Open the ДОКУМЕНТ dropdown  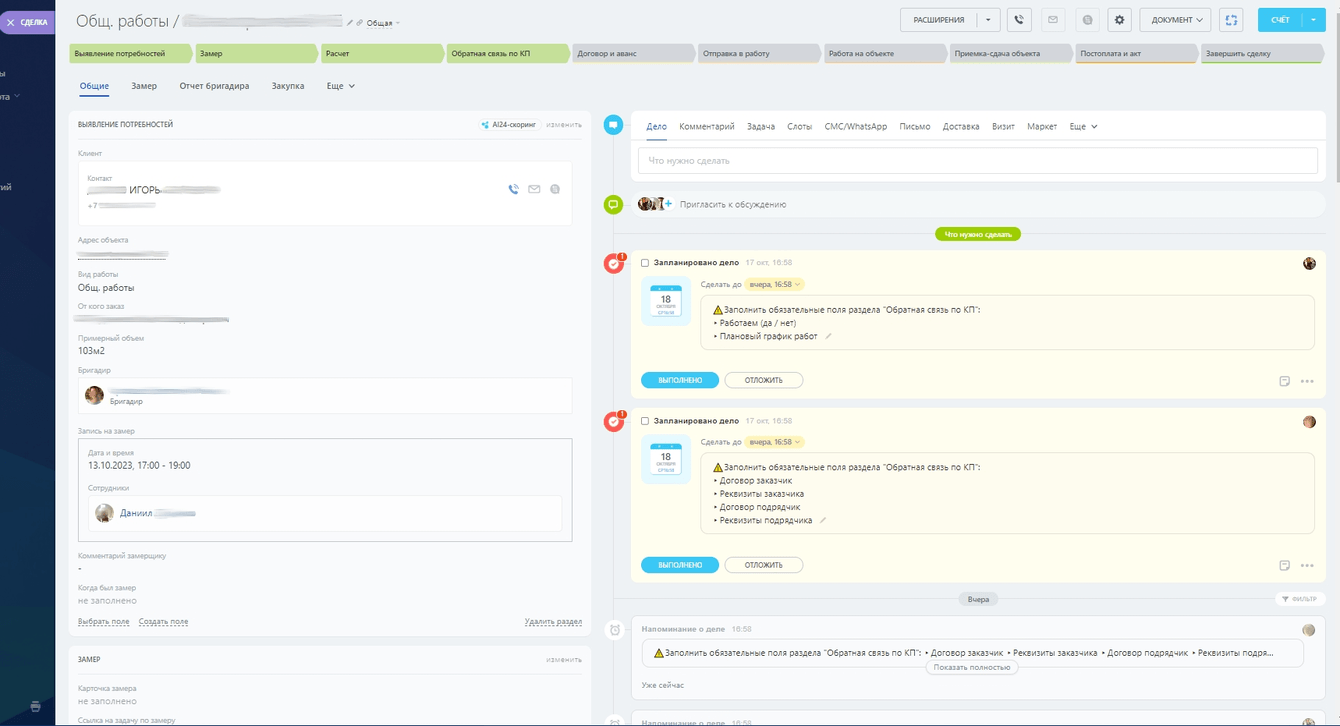tap(1176, 20)
